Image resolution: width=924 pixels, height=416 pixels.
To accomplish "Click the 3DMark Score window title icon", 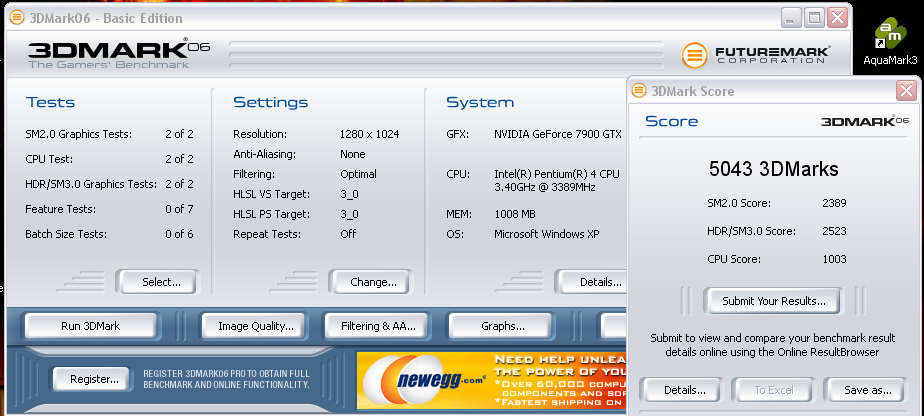I will tap(639, 90).
